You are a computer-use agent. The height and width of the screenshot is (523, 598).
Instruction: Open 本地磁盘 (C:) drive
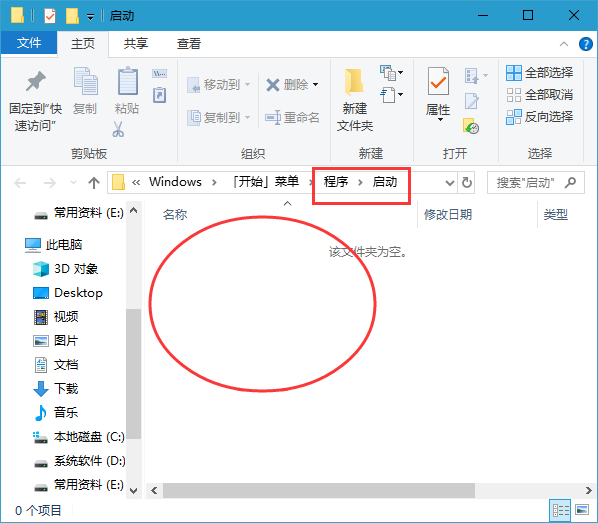point(79,437)
